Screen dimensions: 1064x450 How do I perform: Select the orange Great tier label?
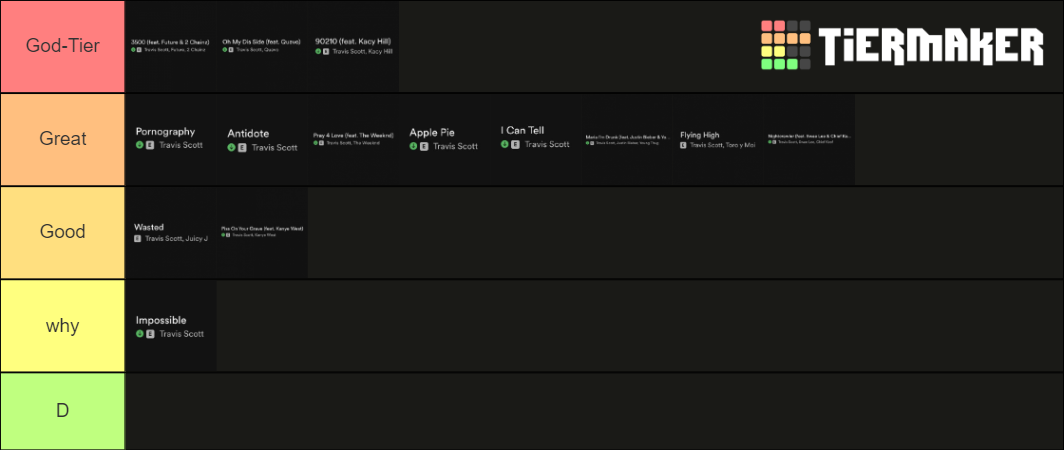(62, 139)
